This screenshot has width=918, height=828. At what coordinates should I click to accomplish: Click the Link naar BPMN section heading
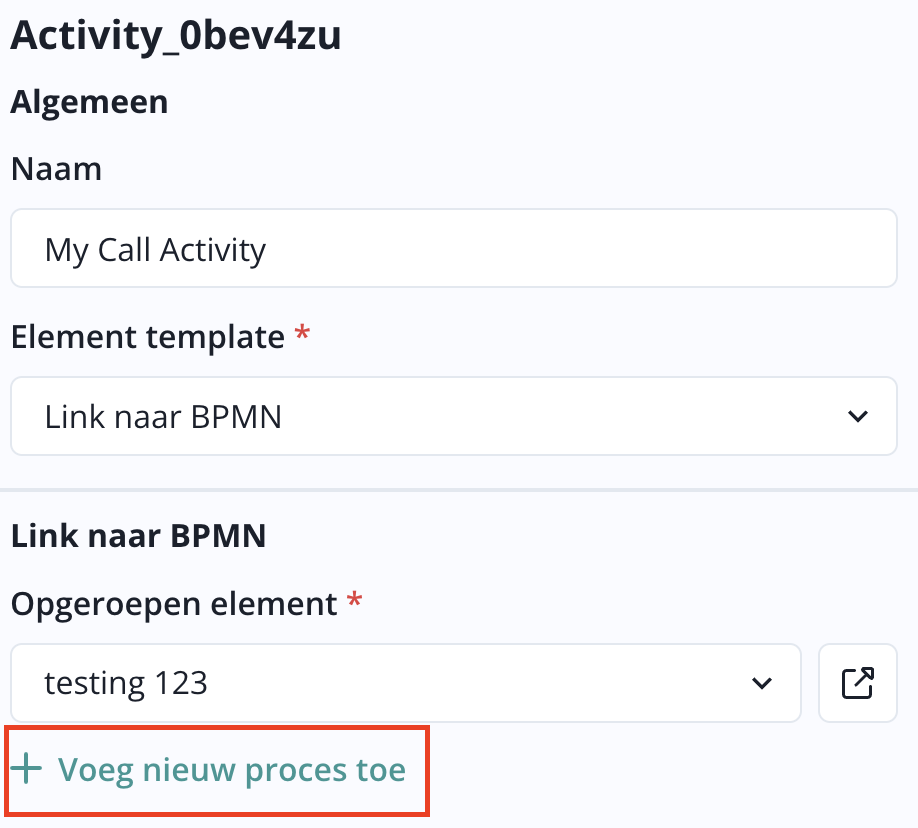[138, 536]
